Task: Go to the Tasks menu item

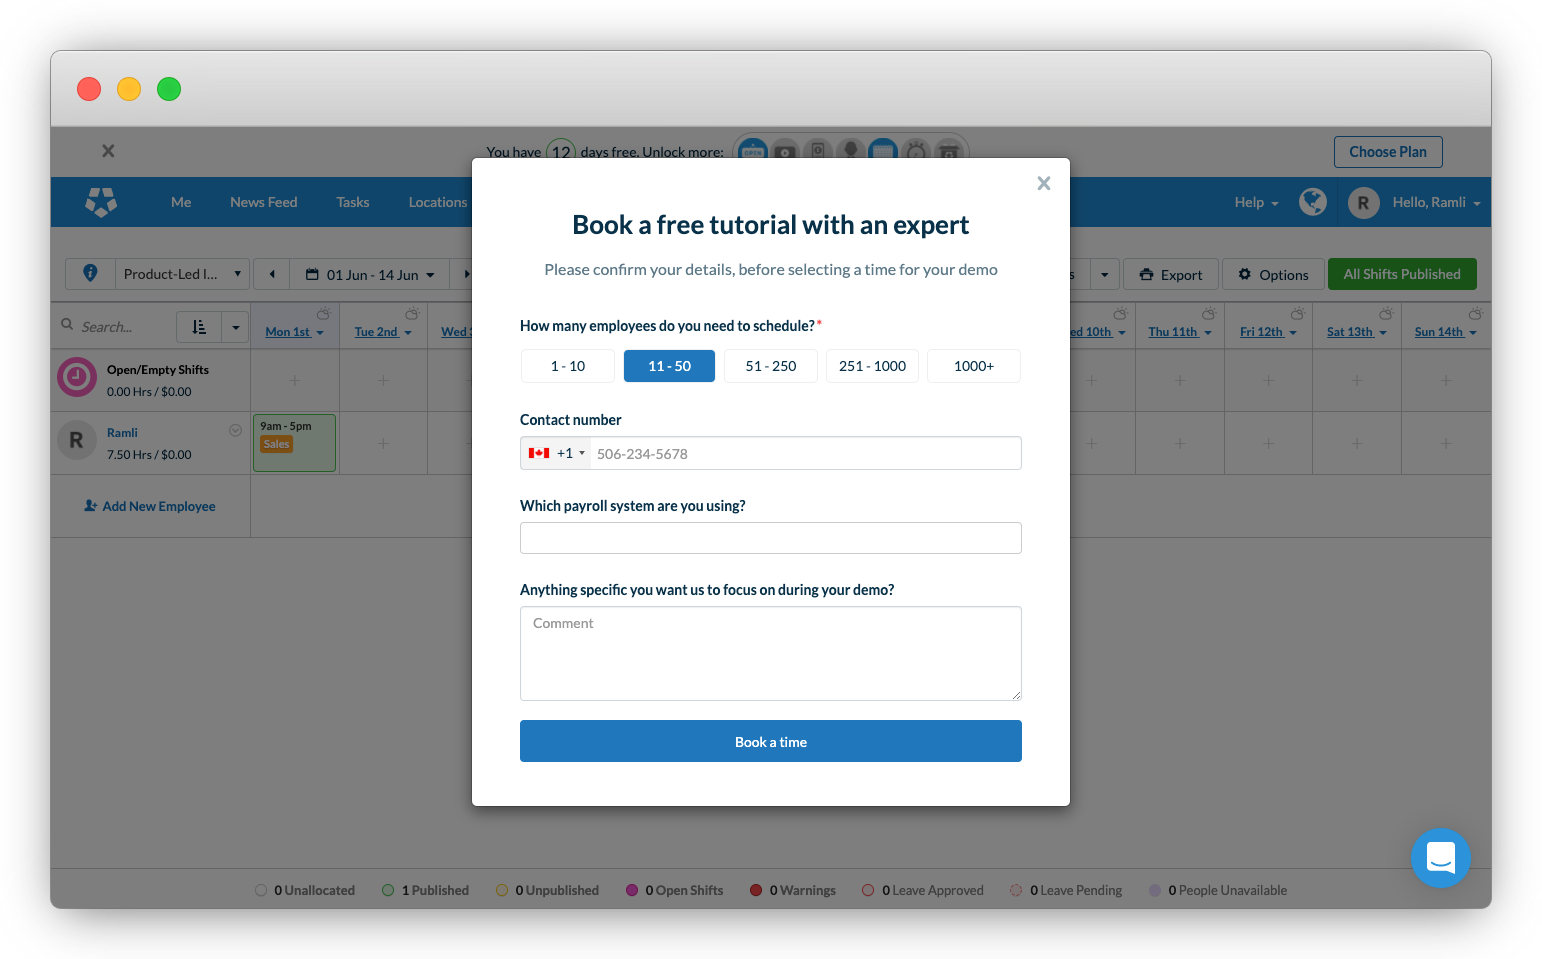Action: pyautogui.click(x=352, y=202)
